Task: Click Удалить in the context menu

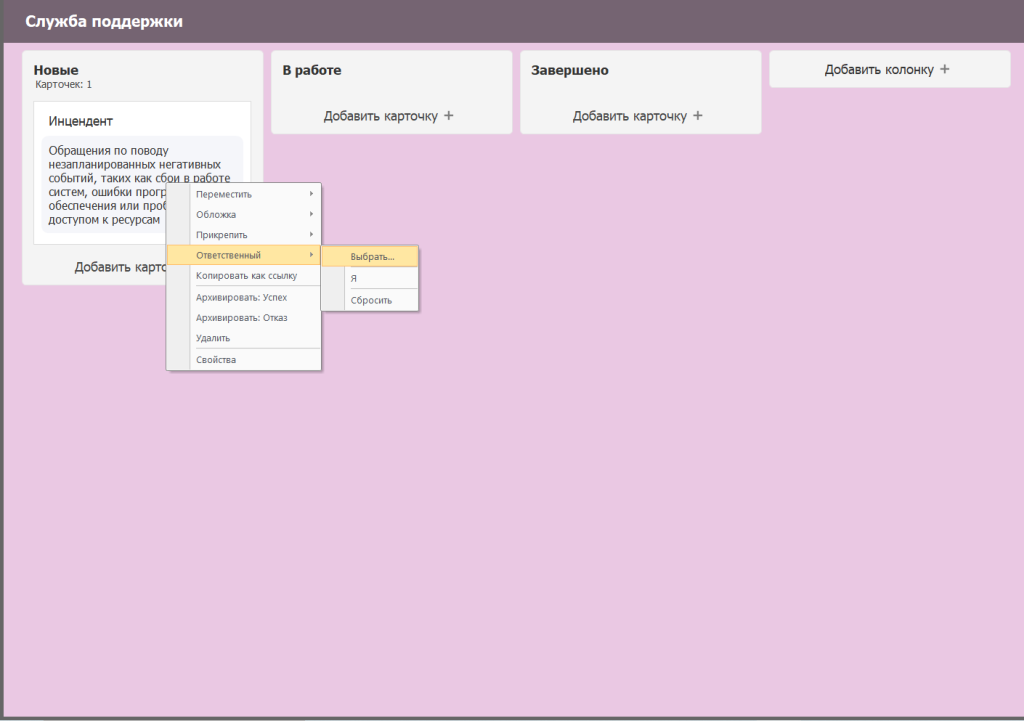Action: click(213, 338)
